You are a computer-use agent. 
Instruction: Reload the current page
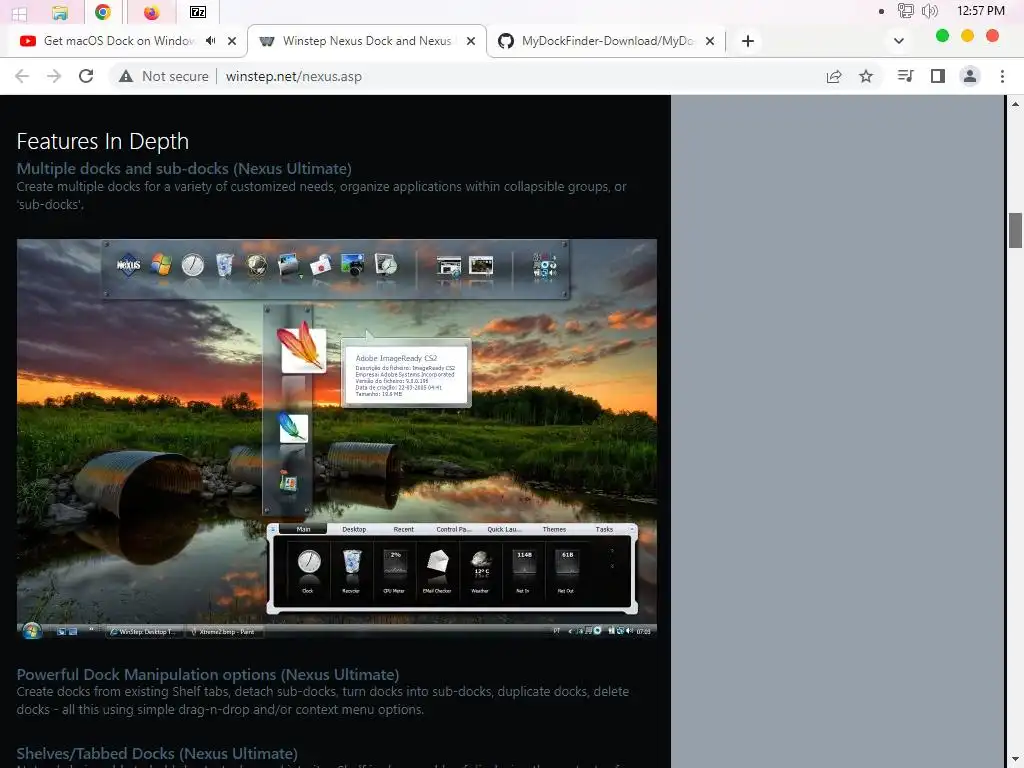pos(86,76)
